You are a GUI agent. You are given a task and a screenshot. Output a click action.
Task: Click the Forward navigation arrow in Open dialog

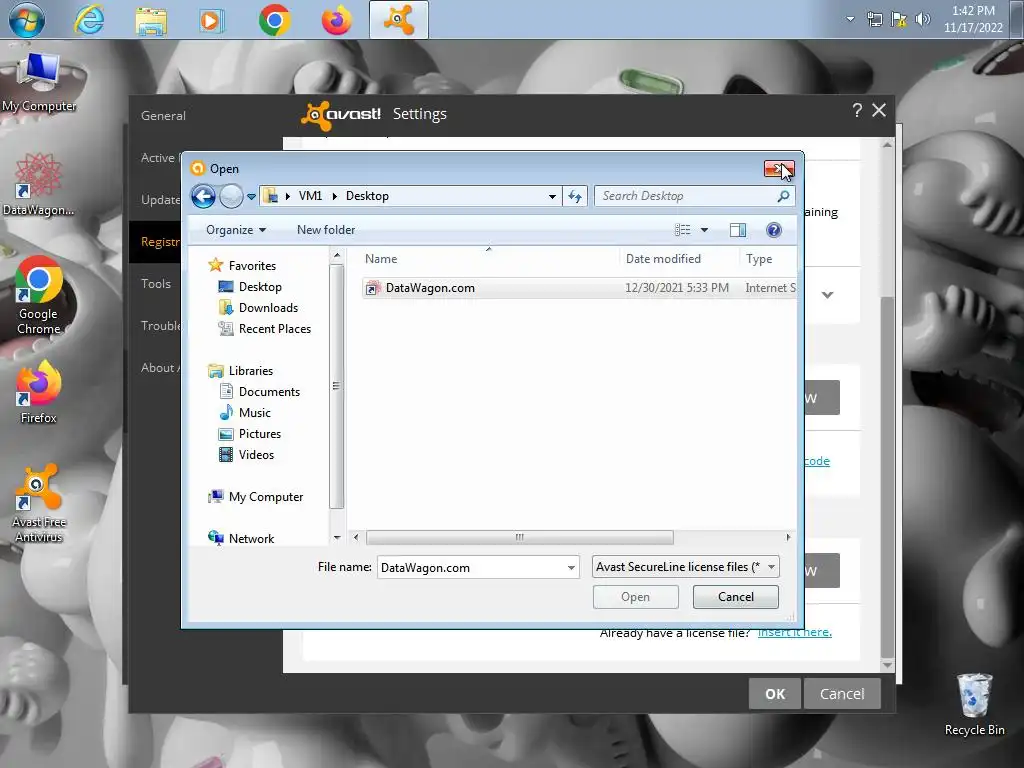click(231, 196)
